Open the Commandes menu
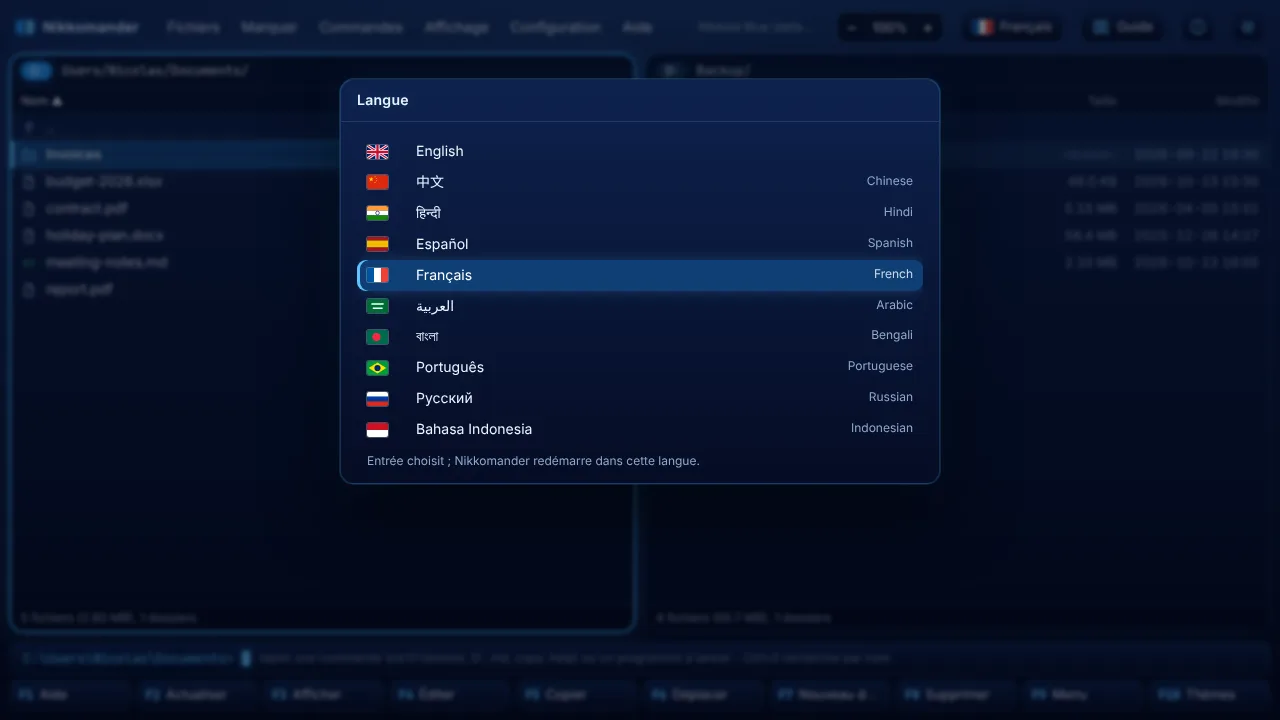This screenshot has height=720, width=1280. (360, 27)
